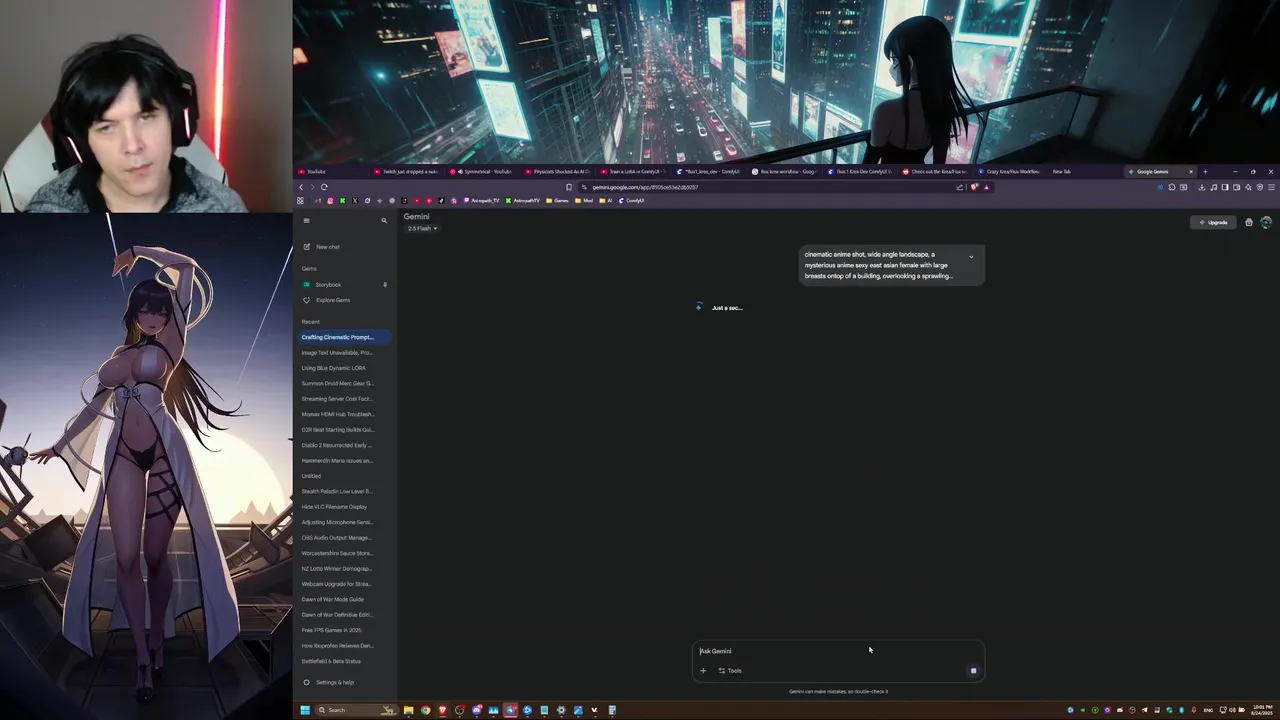Image resolution: width=1280 pixels, height=720 pixels.
Task: Switch to the Check out the Krea/Flux tab
Action: point(937,171)
